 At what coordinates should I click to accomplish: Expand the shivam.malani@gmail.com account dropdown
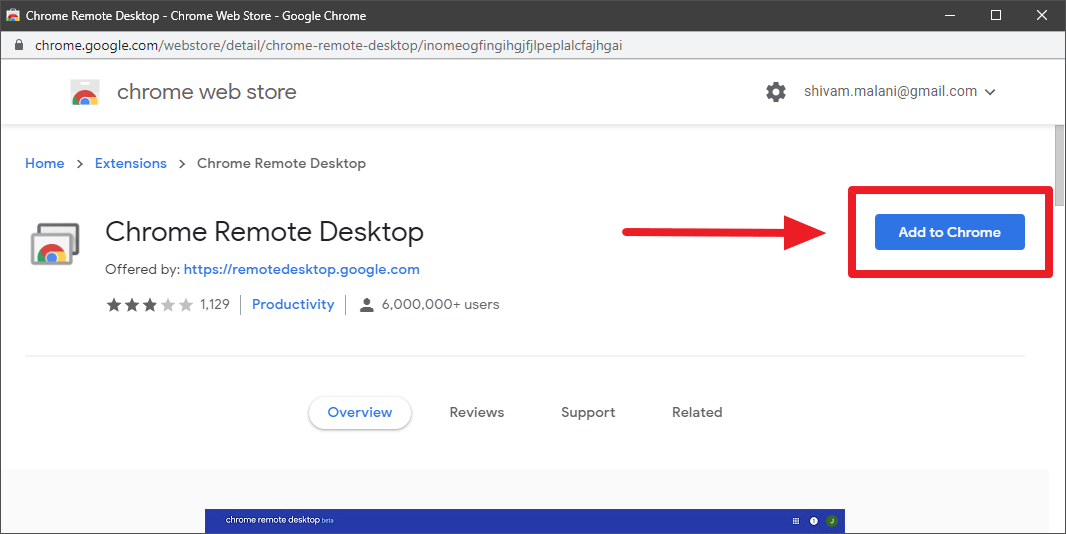point(899,92)
